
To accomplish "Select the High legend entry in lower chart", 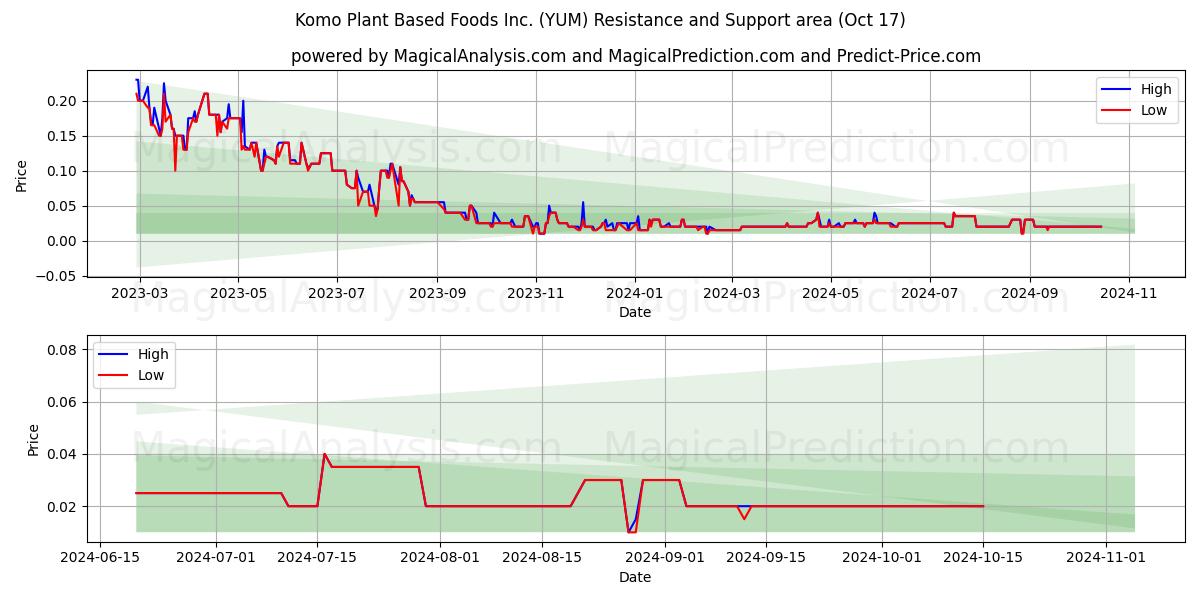I will tap(136, 354).
